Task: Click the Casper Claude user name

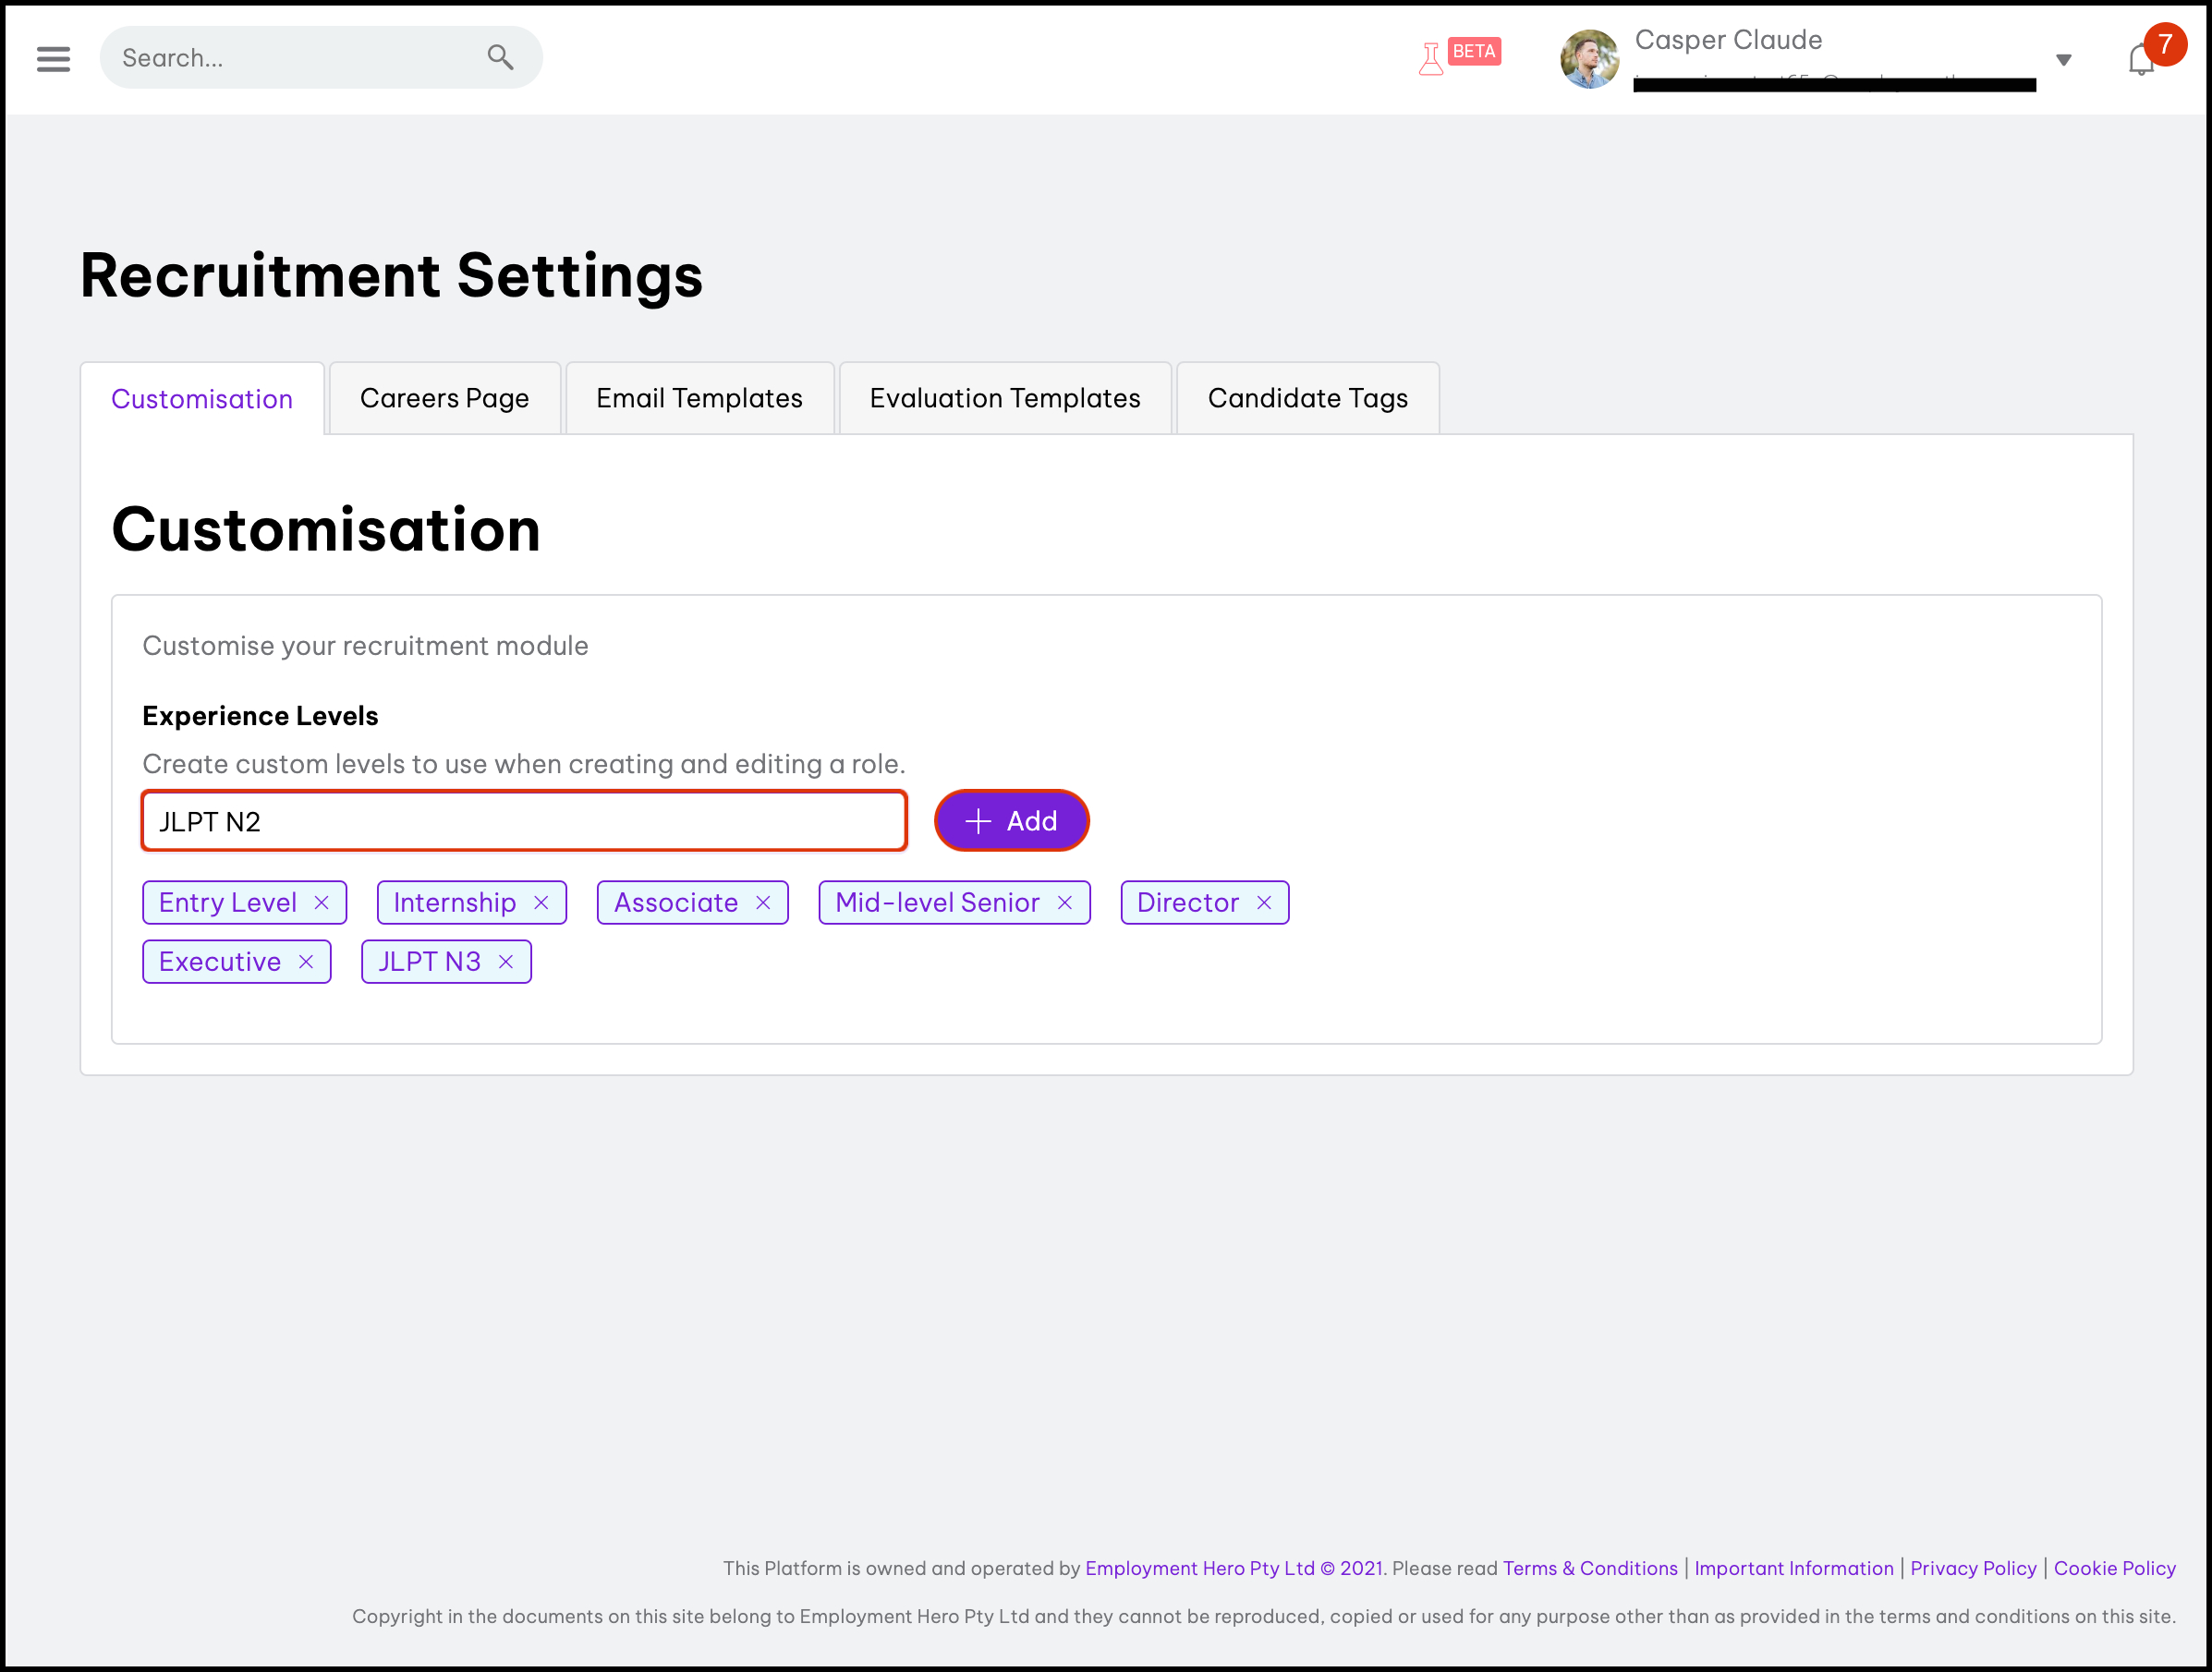Action: pos(1728,40)
